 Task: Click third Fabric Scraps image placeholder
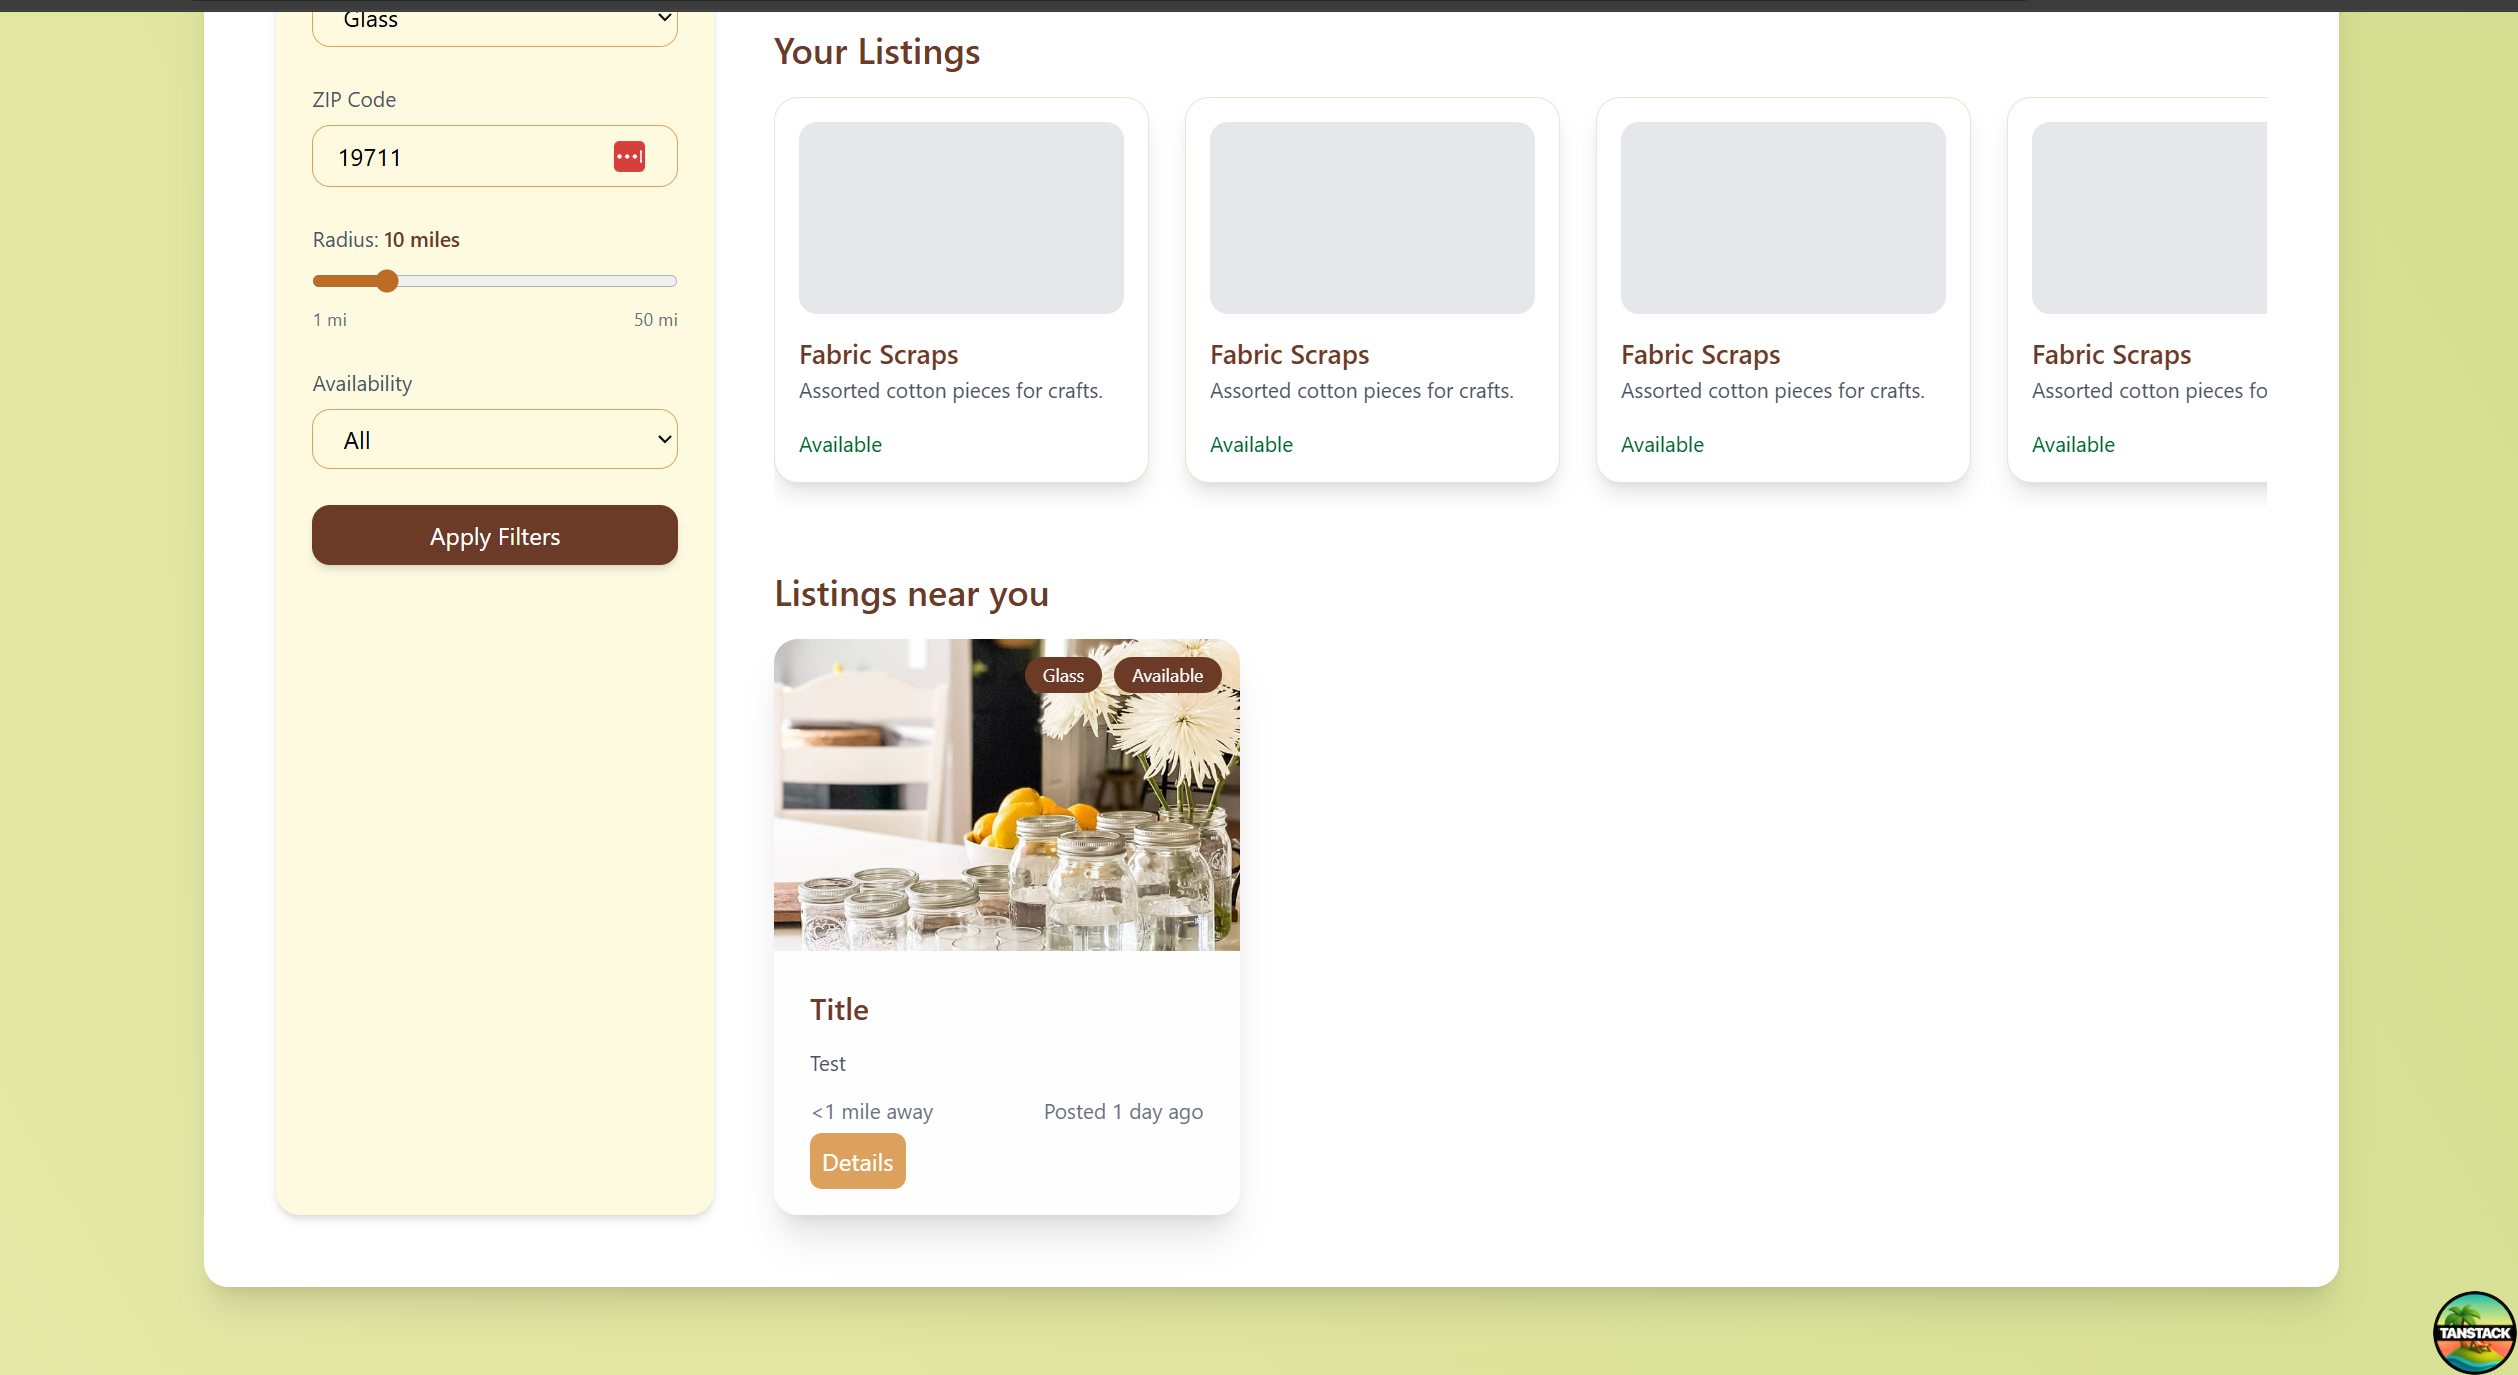[1782, 218]
